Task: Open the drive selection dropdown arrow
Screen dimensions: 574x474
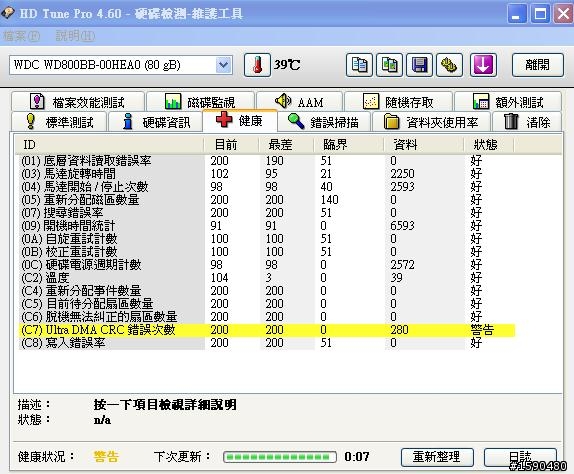Action: click(224, 65)
